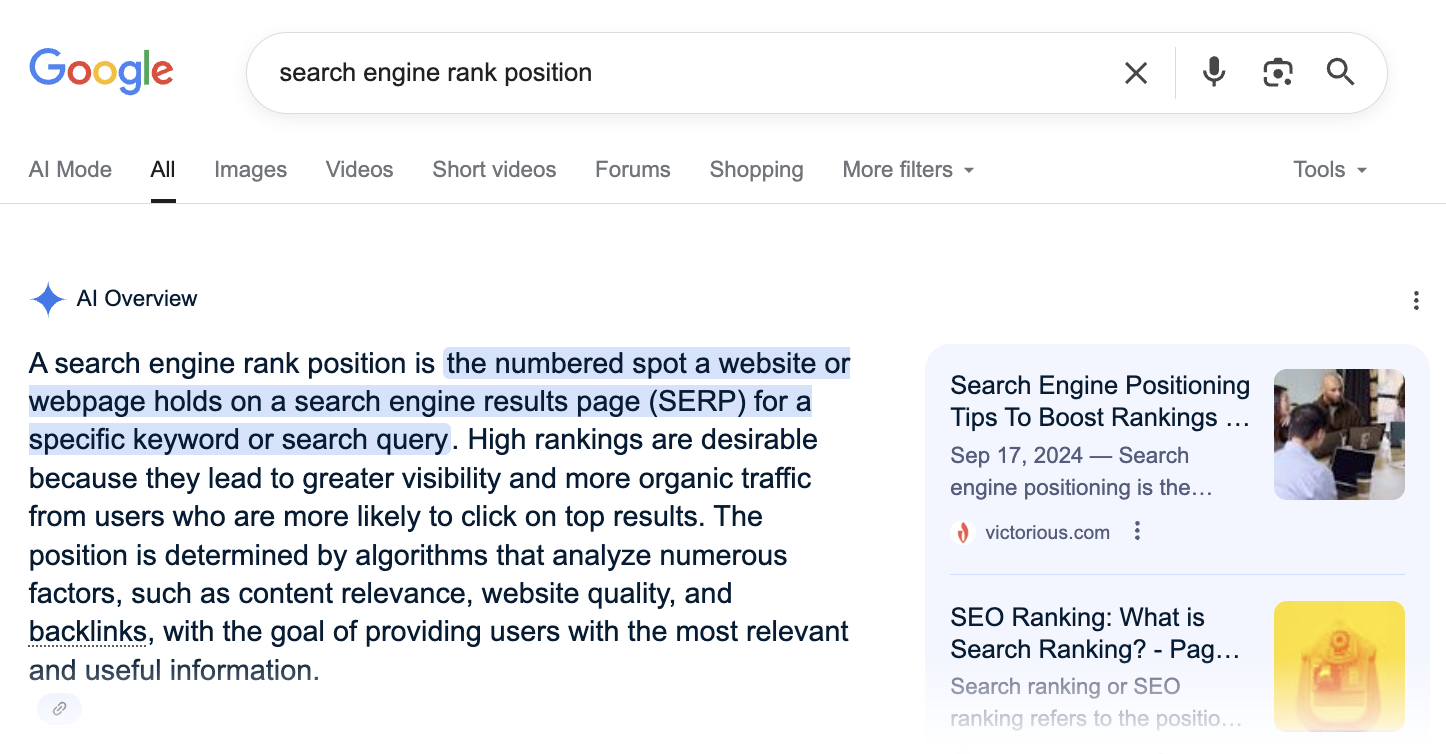
Task: Open the Videos tab
Action: tap(359, 170)
